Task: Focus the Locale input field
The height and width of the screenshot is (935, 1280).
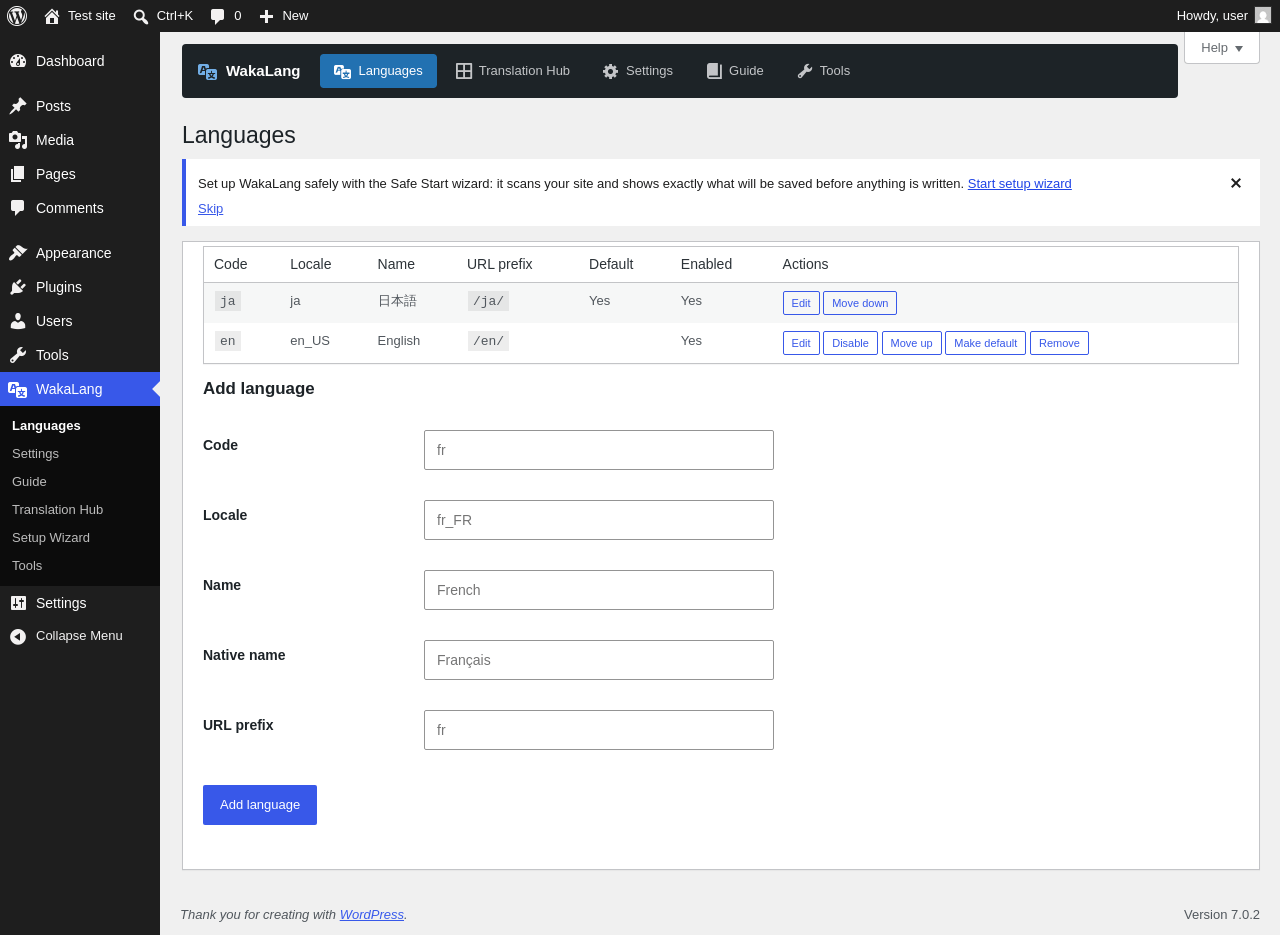Action: (x=599, y=520)
